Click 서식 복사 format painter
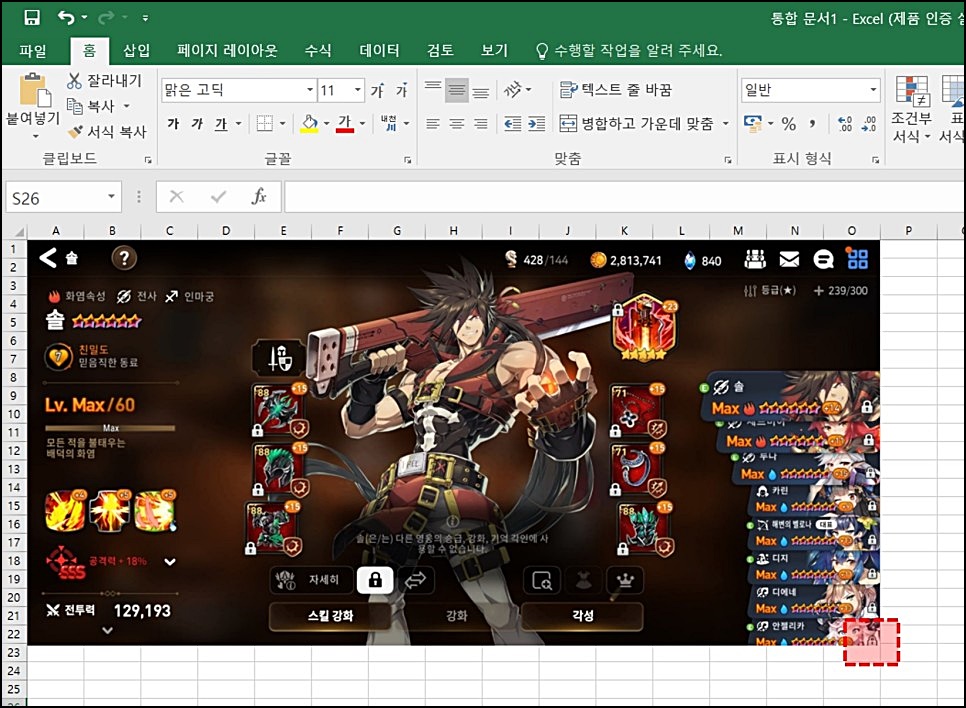Screen dimensions: 966x708 coord(107,132)
